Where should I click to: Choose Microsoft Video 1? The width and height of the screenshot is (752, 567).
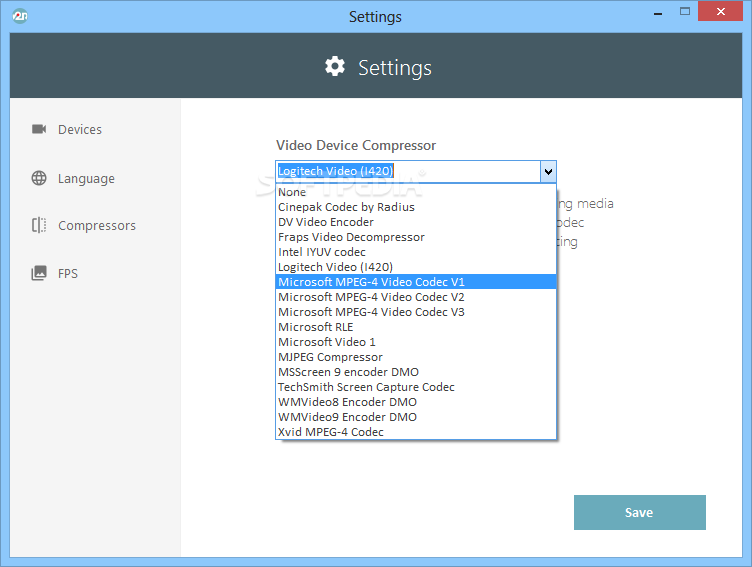point(416,342)
